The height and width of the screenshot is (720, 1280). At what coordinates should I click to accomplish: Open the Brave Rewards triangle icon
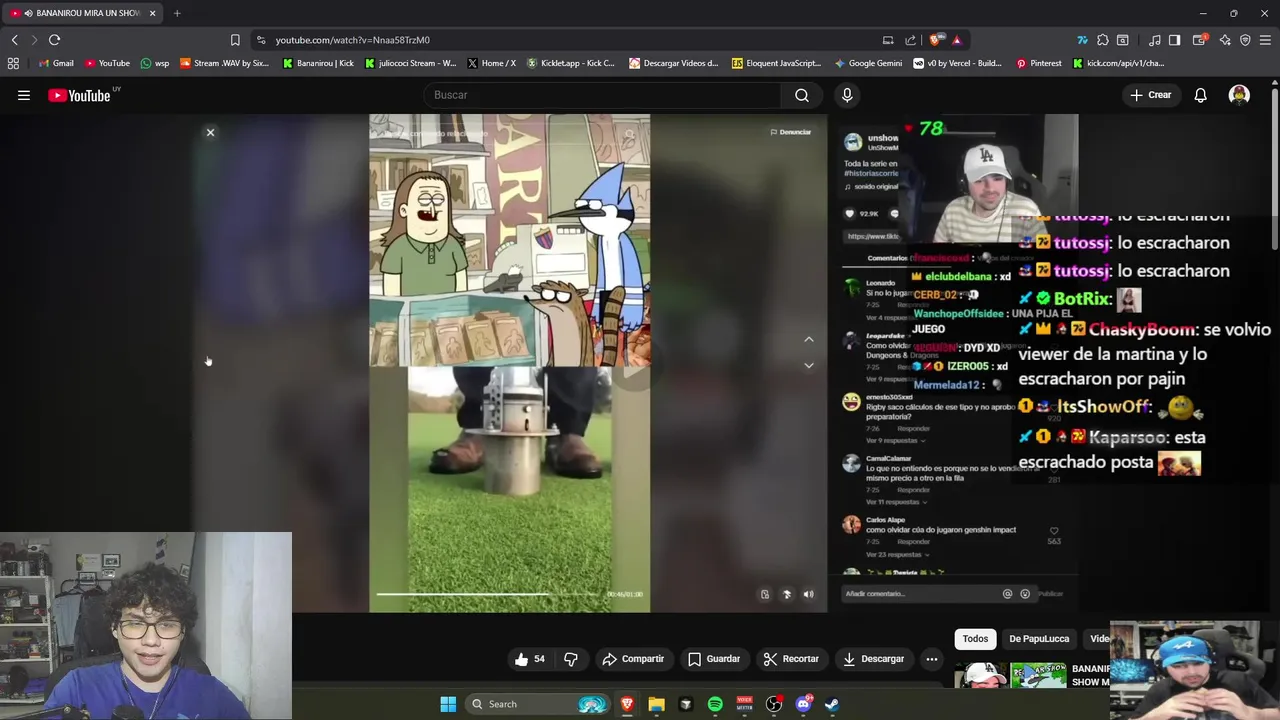tap(956, 40)
